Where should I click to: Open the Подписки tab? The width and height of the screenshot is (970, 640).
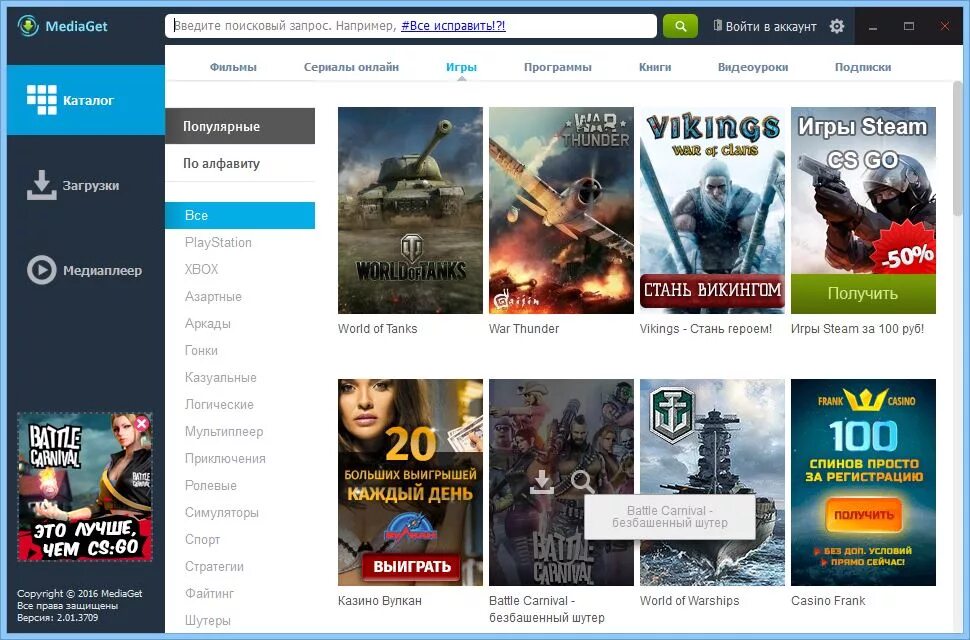coord(863,67)
